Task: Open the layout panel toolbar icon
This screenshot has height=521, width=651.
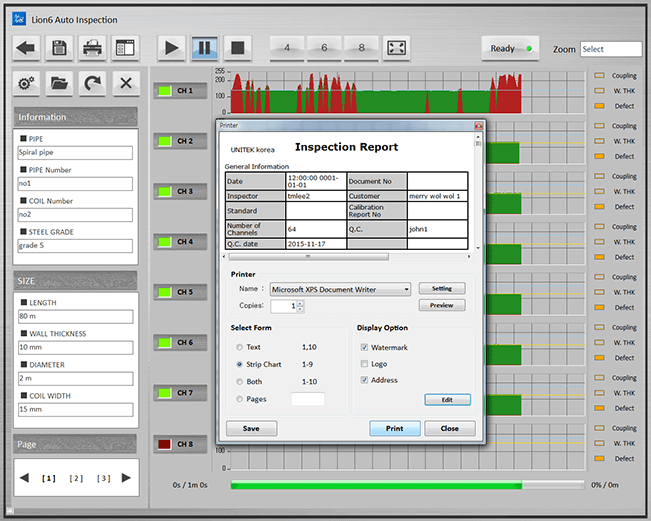Action: click(125, 48)
